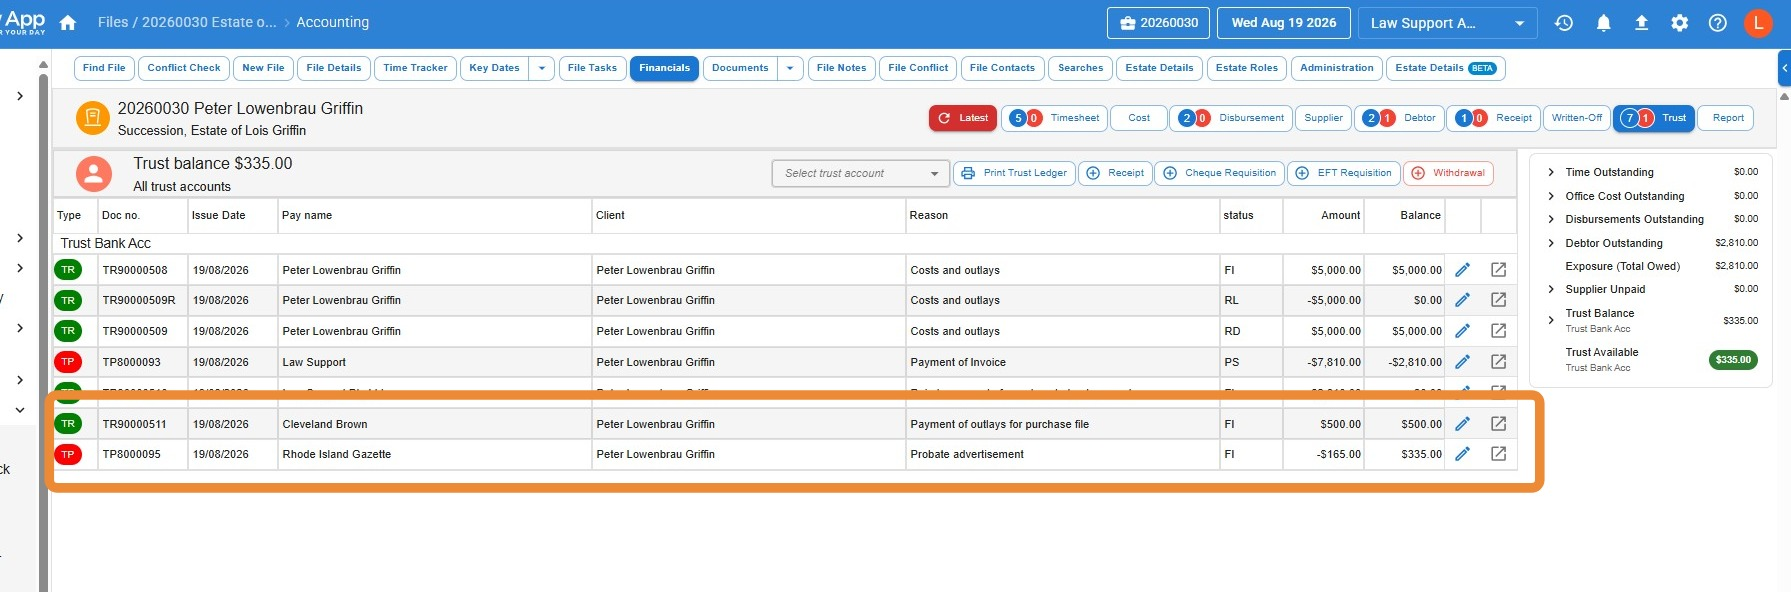Click EFT Requisition
1791x592 pixels.
click(x=1343, y=173)
